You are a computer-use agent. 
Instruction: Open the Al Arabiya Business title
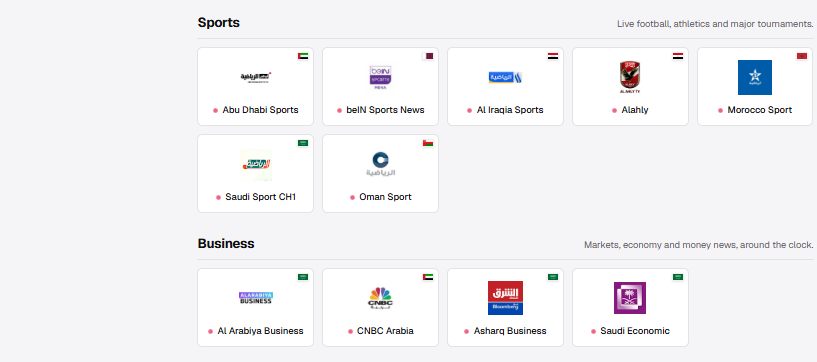[261, 331]
